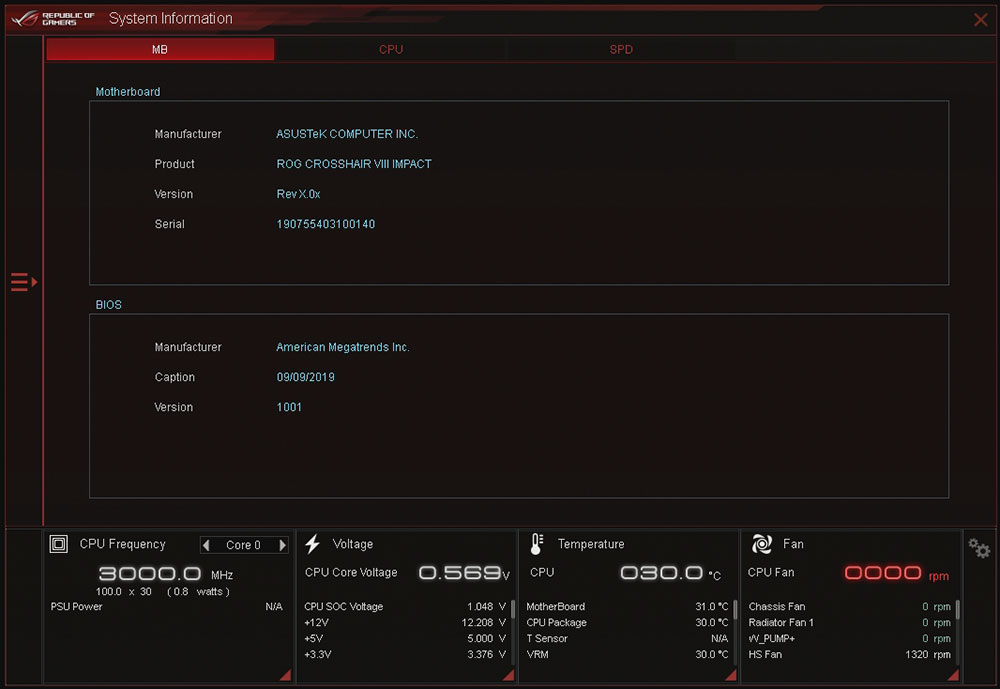Expand the left sidebar menu icon
Viewport: 1000px width, 689px height.
(x=24, y=281)
